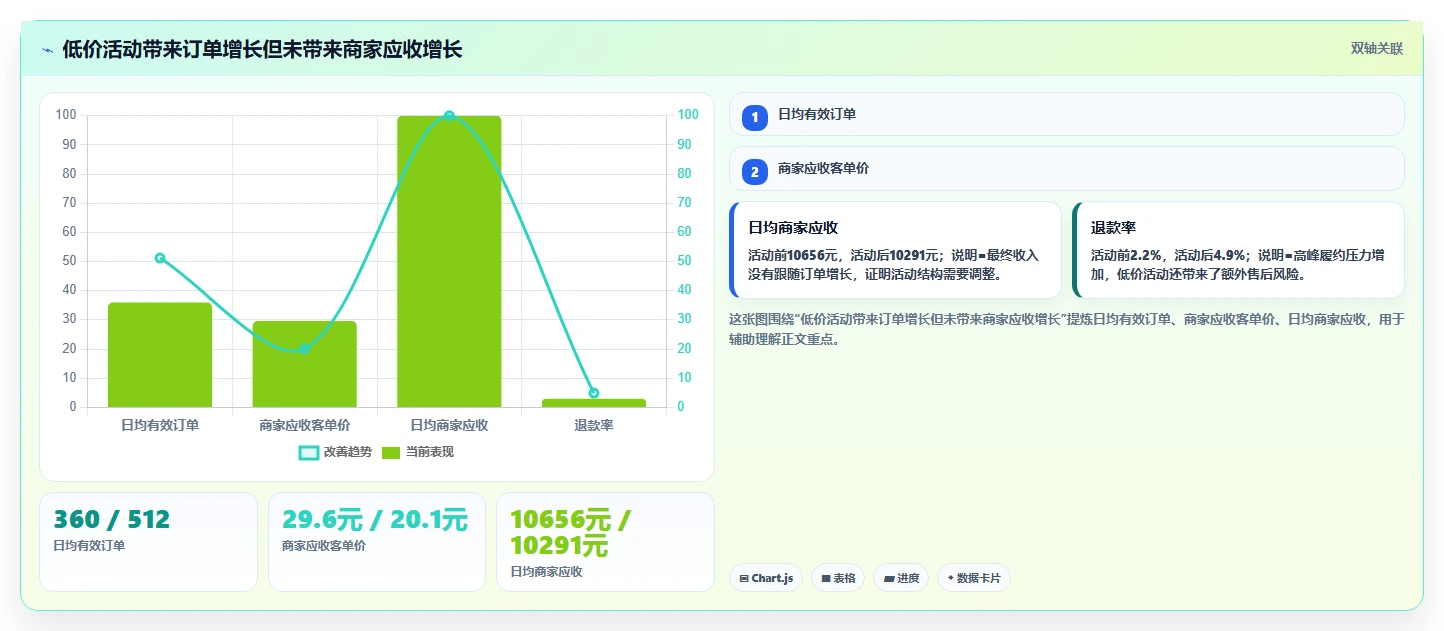Click the 日均商家应收 tall green bar
The width and height of the screenshot is (1444, 631).
coord(449,262)
